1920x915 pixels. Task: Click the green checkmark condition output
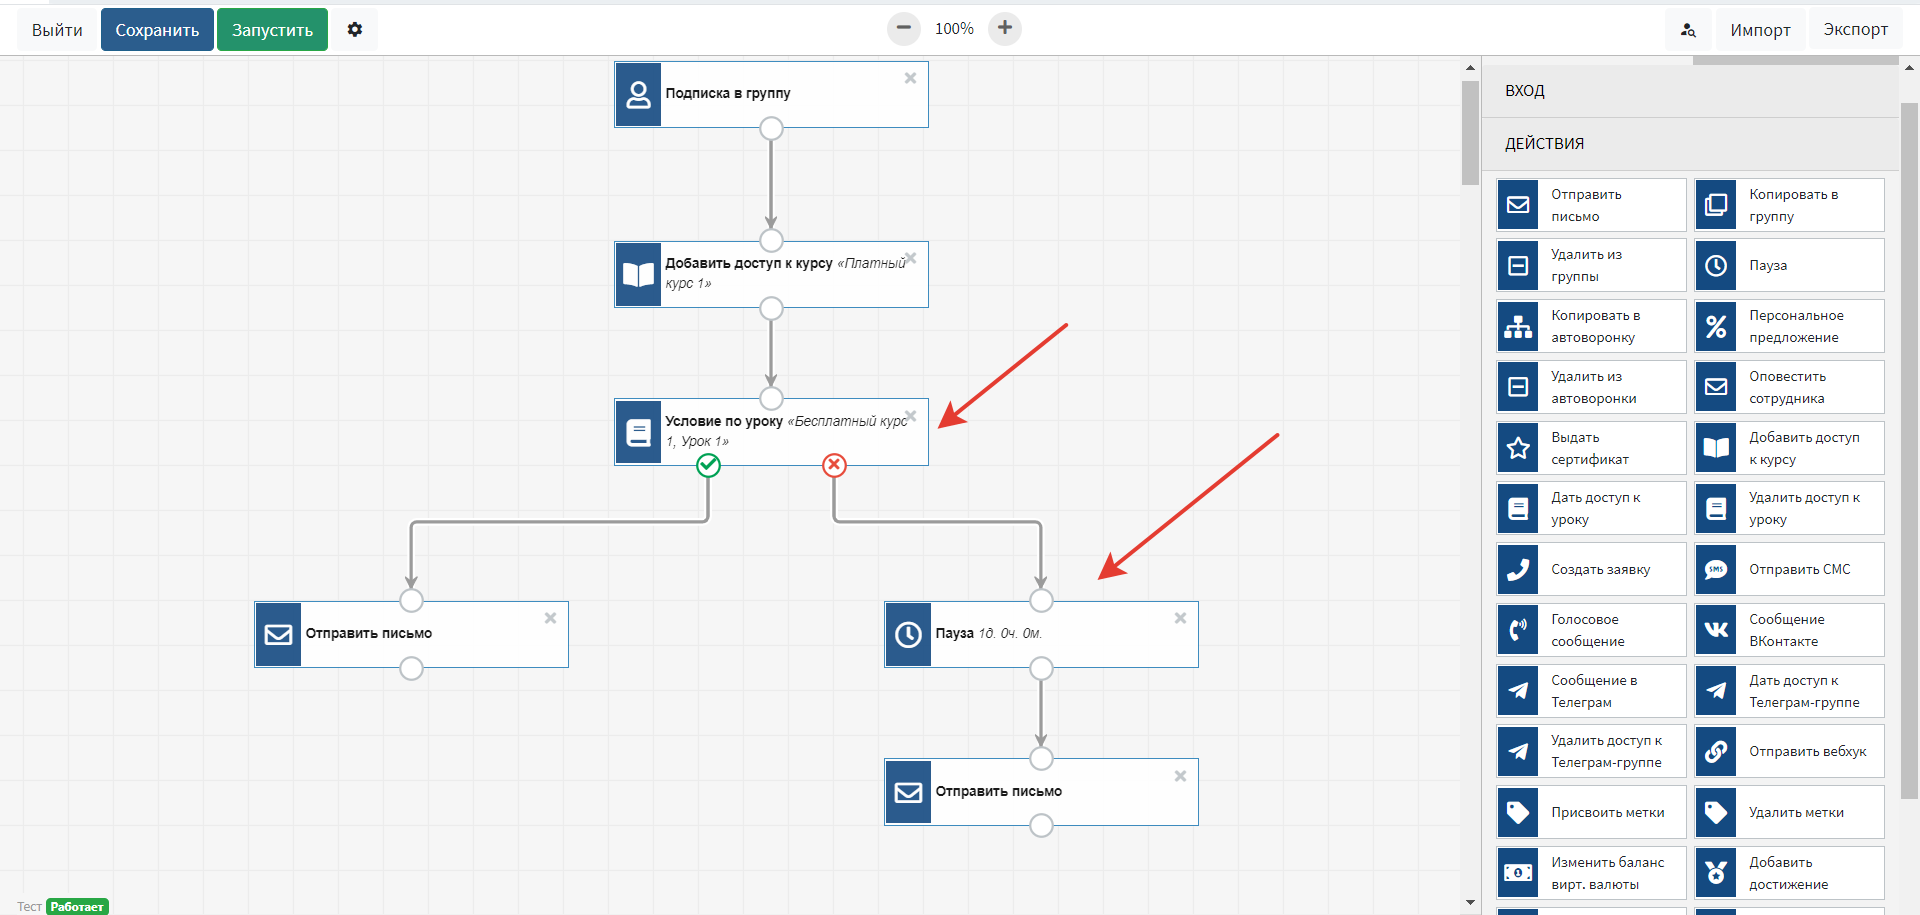point(708,465)
